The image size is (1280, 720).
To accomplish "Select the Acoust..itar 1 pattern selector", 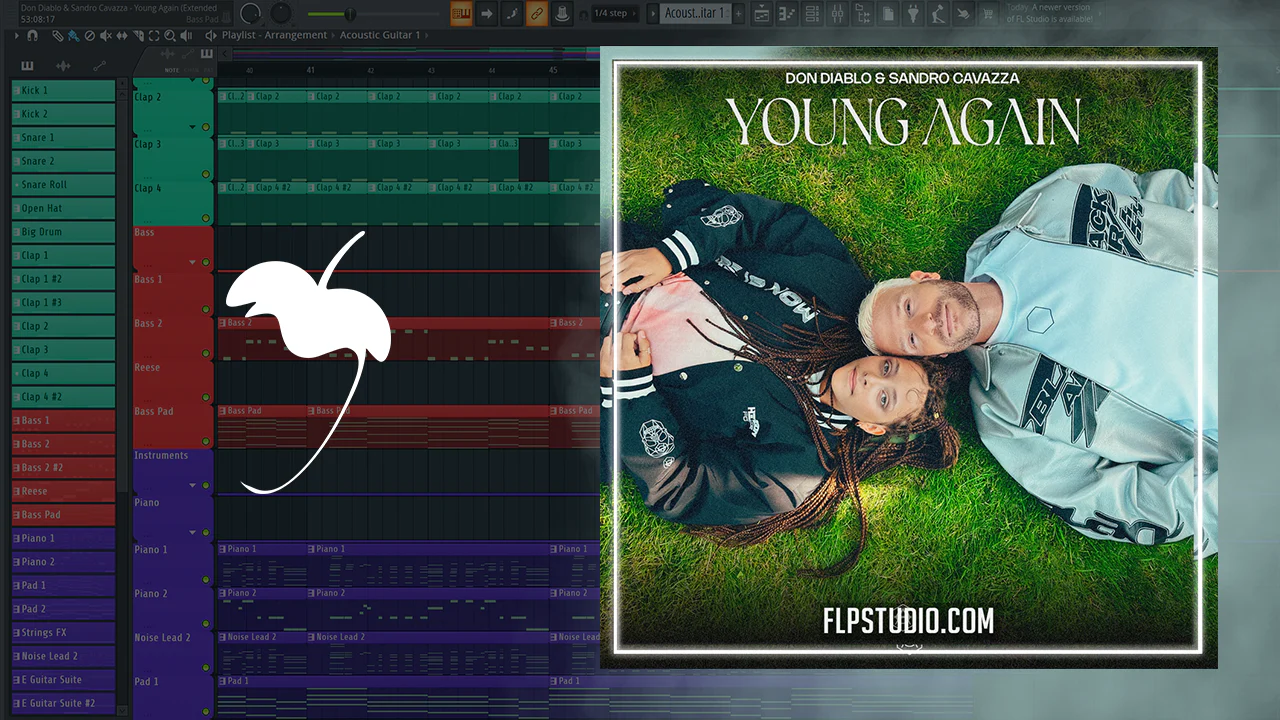I will (x=695, y=13).
